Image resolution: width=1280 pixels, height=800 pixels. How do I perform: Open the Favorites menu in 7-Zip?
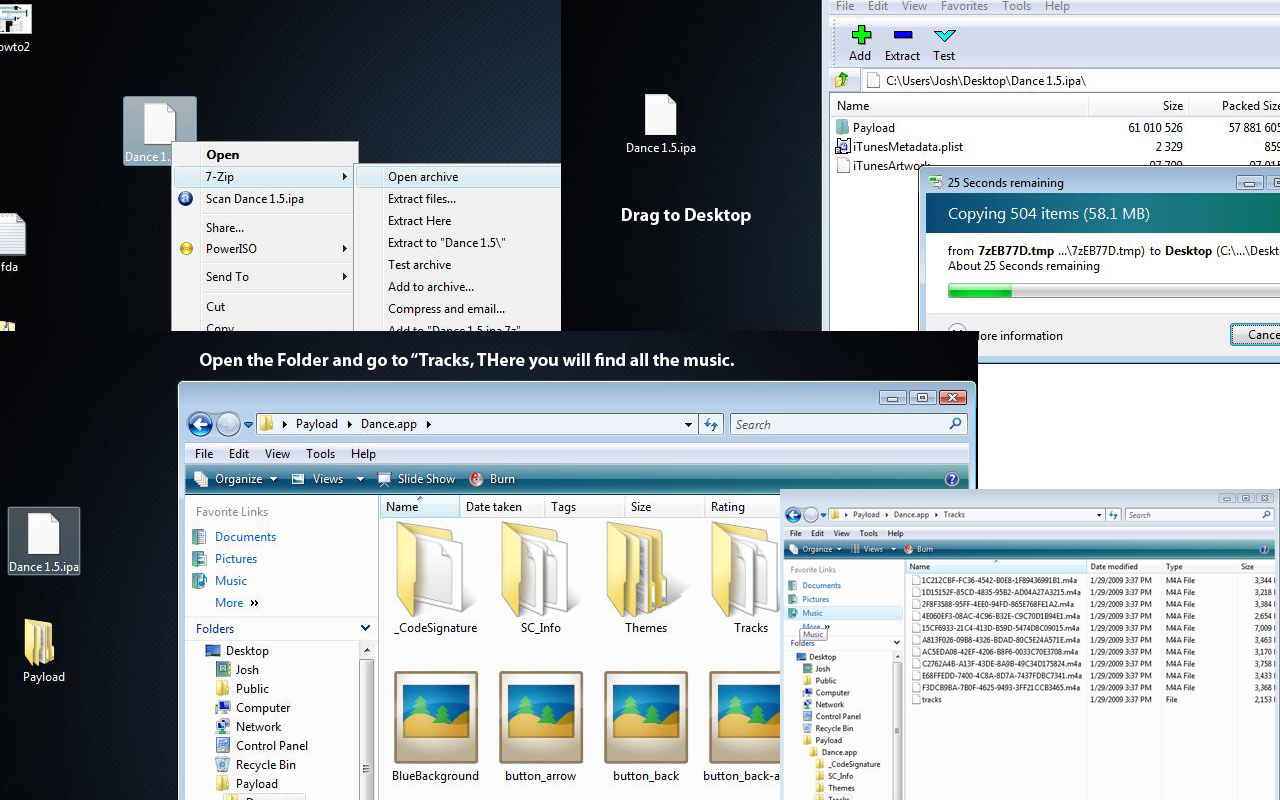964,6
